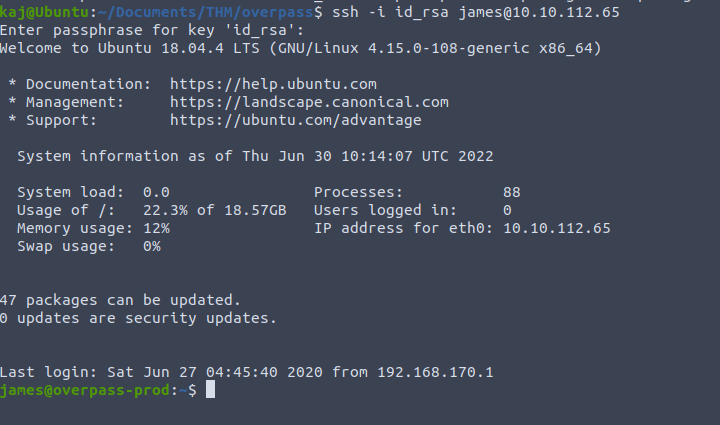The width and height of the screenshot is (720, 425).
Task: Click the ~/Documents/THM/overpass path text
Action: [205, 12]
